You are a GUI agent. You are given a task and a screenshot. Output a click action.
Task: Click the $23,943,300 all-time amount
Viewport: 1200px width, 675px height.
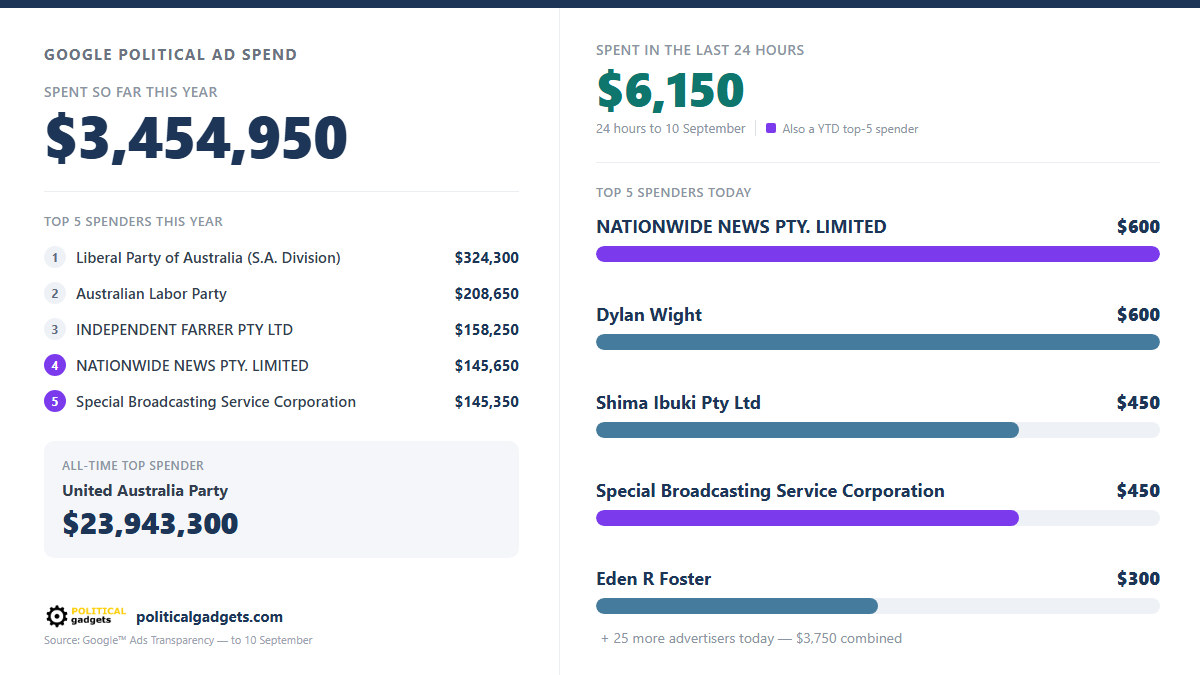(x=150, y=524)
